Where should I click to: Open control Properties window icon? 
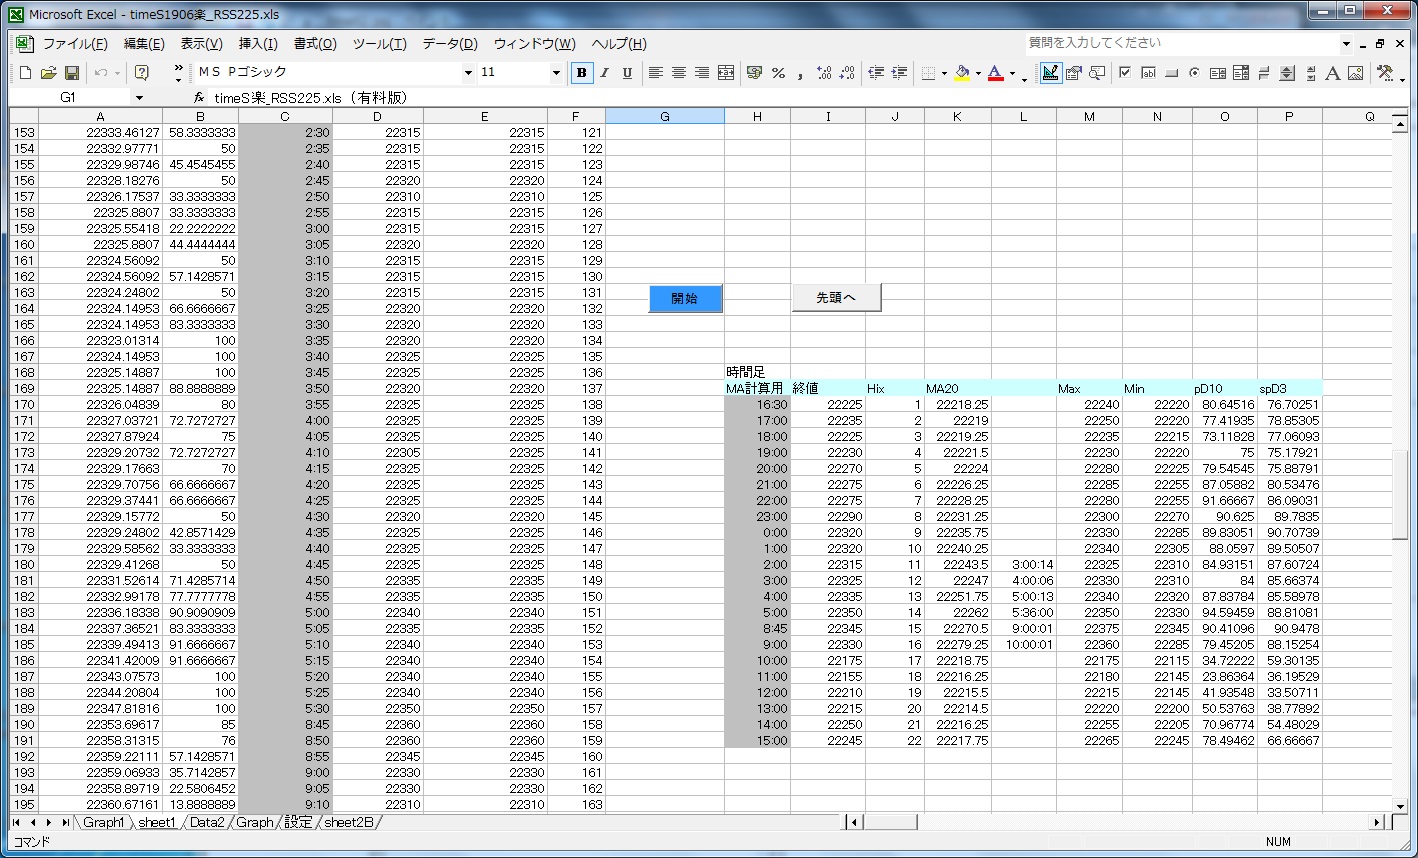point(1074,73)
